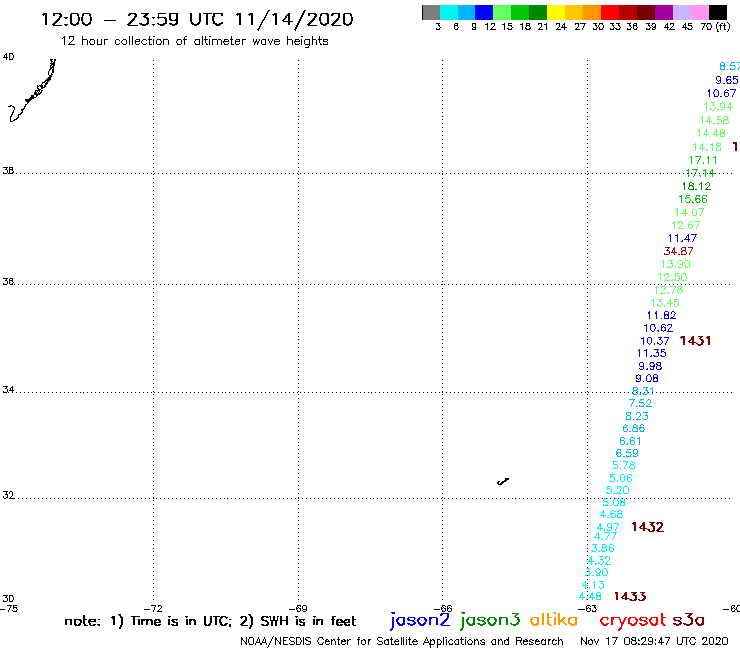Click the 13.45 wave height value
740x650 pixels.
(665, 303)
